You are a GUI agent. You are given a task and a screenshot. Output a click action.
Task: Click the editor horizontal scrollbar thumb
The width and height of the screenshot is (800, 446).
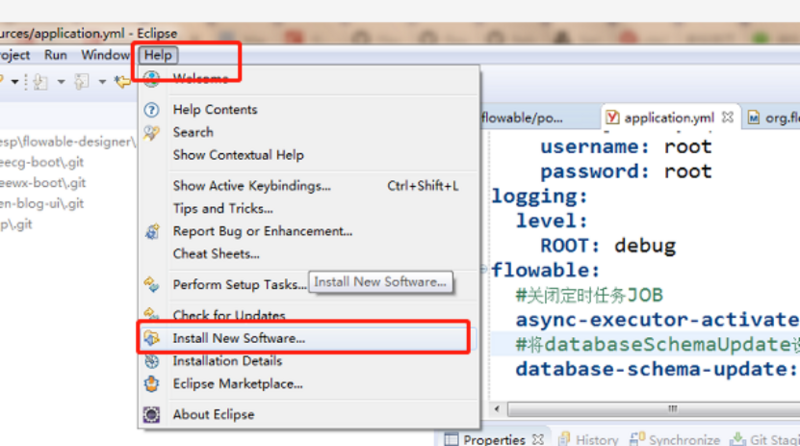coord(653,409)
